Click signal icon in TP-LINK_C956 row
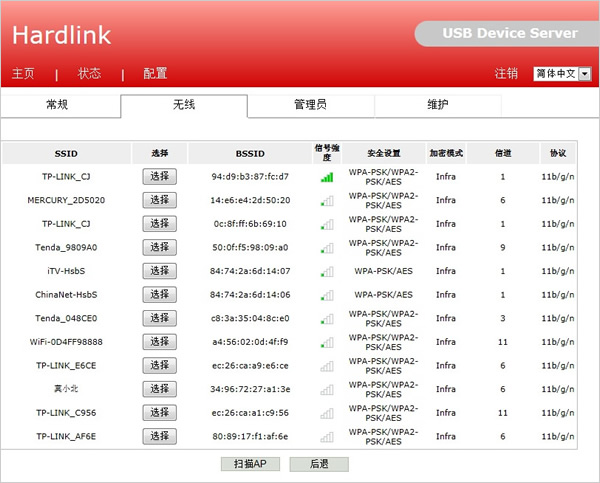Viewport: 600px width, 483px height. (327, 413)
